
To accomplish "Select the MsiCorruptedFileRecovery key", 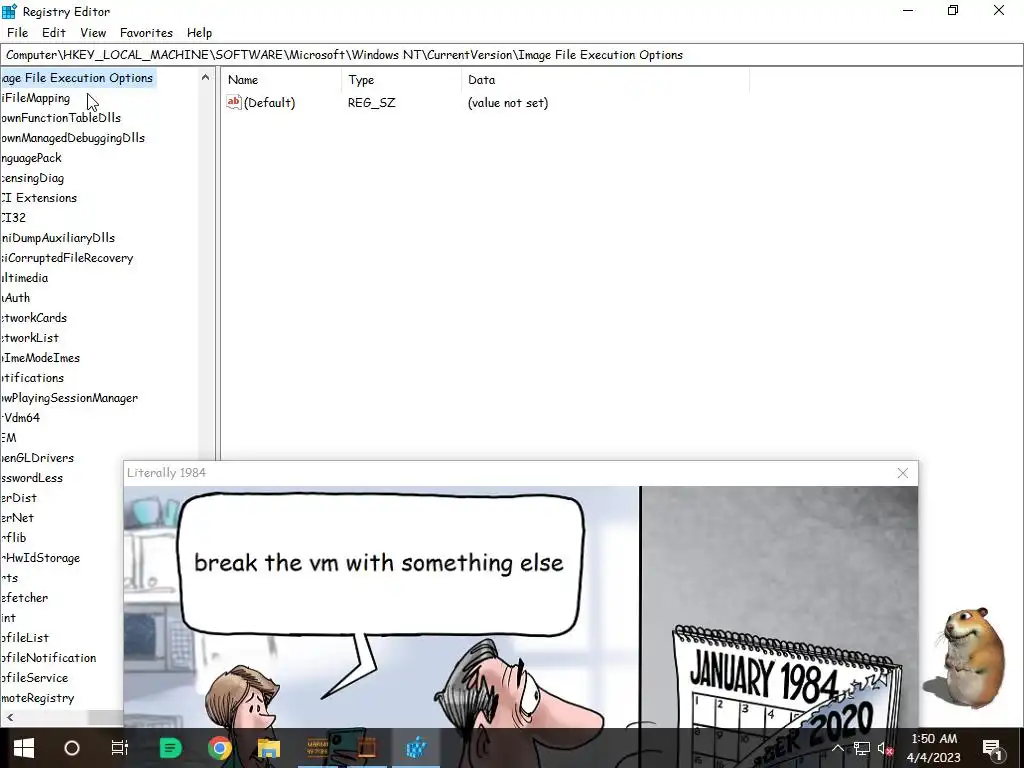I will 67,258.
